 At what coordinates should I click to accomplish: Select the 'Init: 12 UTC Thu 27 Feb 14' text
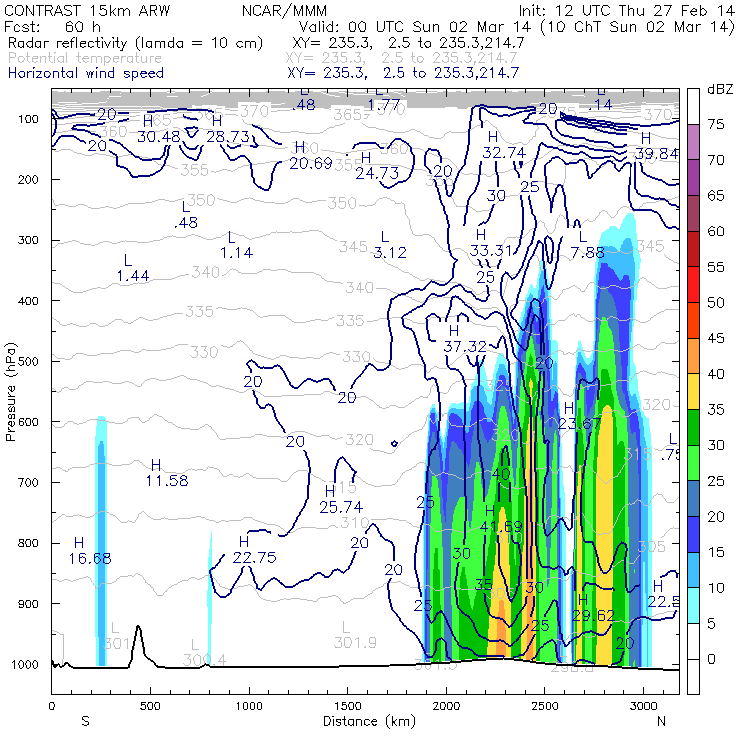coord(626,11)
